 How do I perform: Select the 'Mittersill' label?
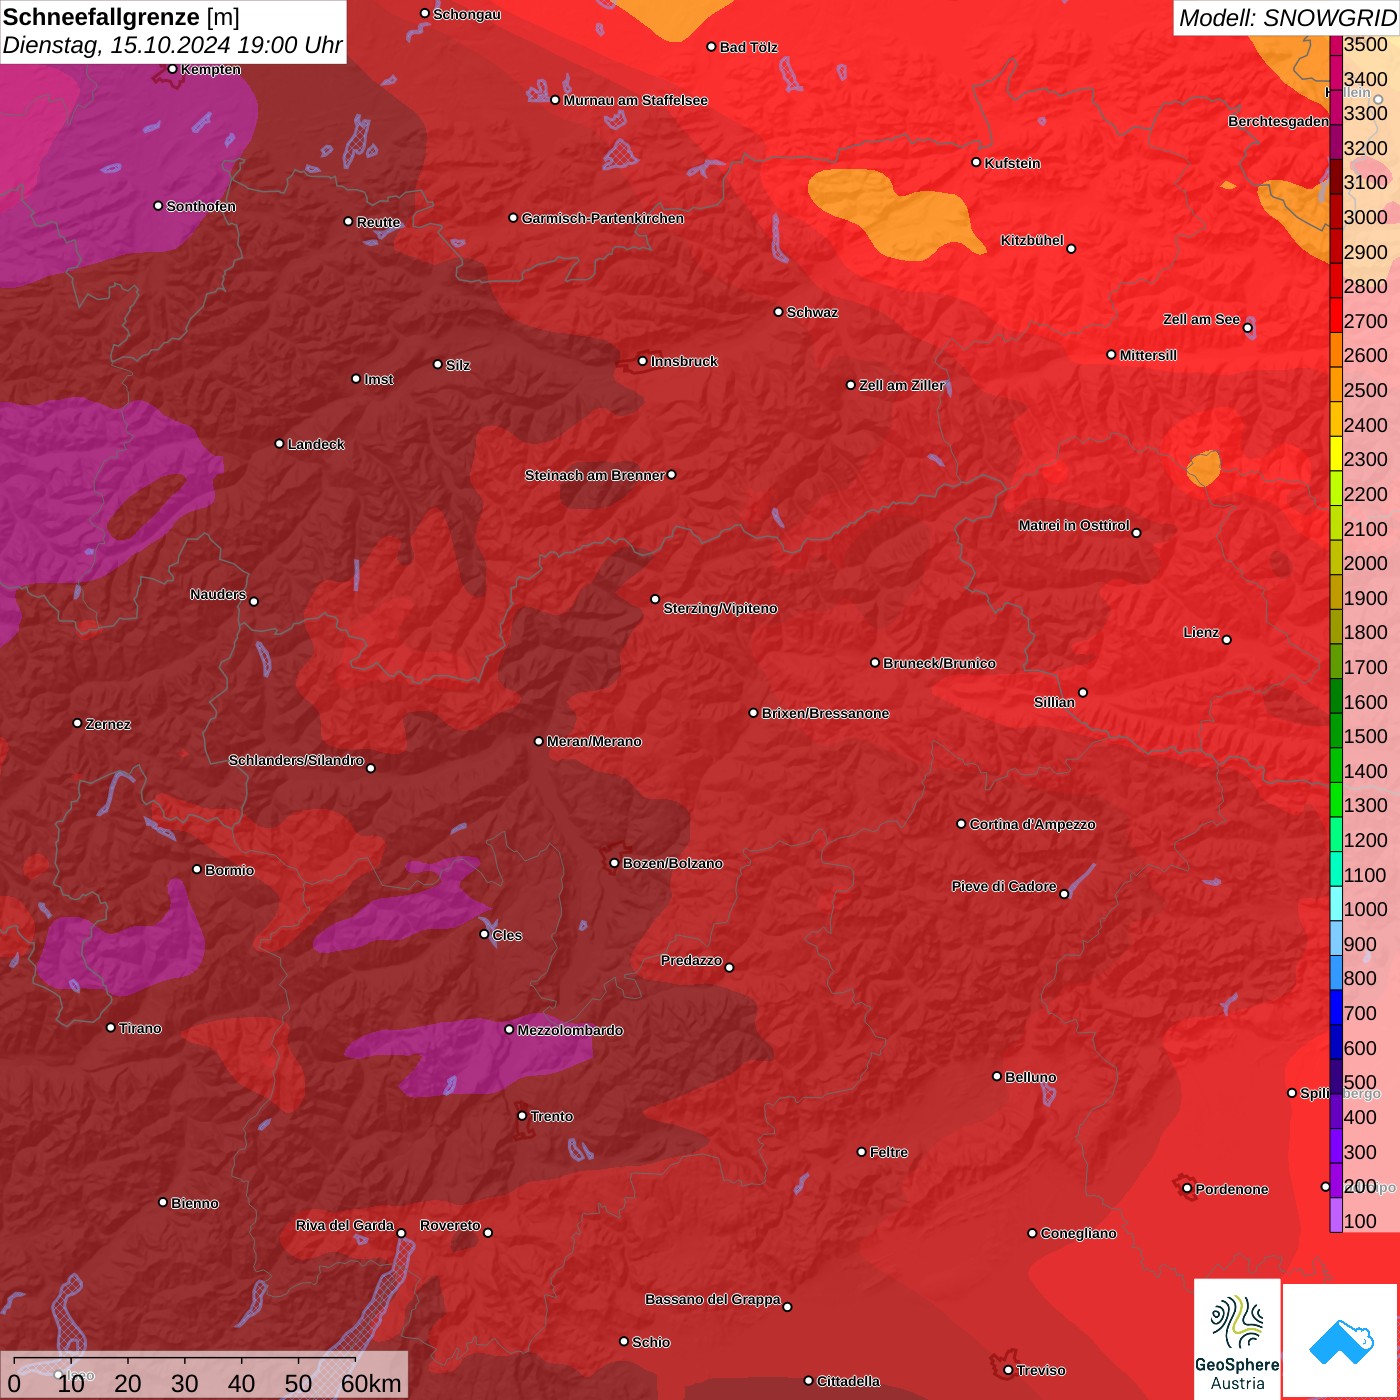click(x=1148, y=355)
